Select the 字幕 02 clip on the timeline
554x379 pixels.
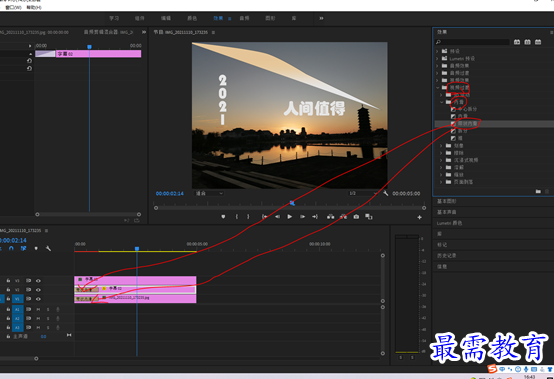pyautogui.click(x=147, y=289)
